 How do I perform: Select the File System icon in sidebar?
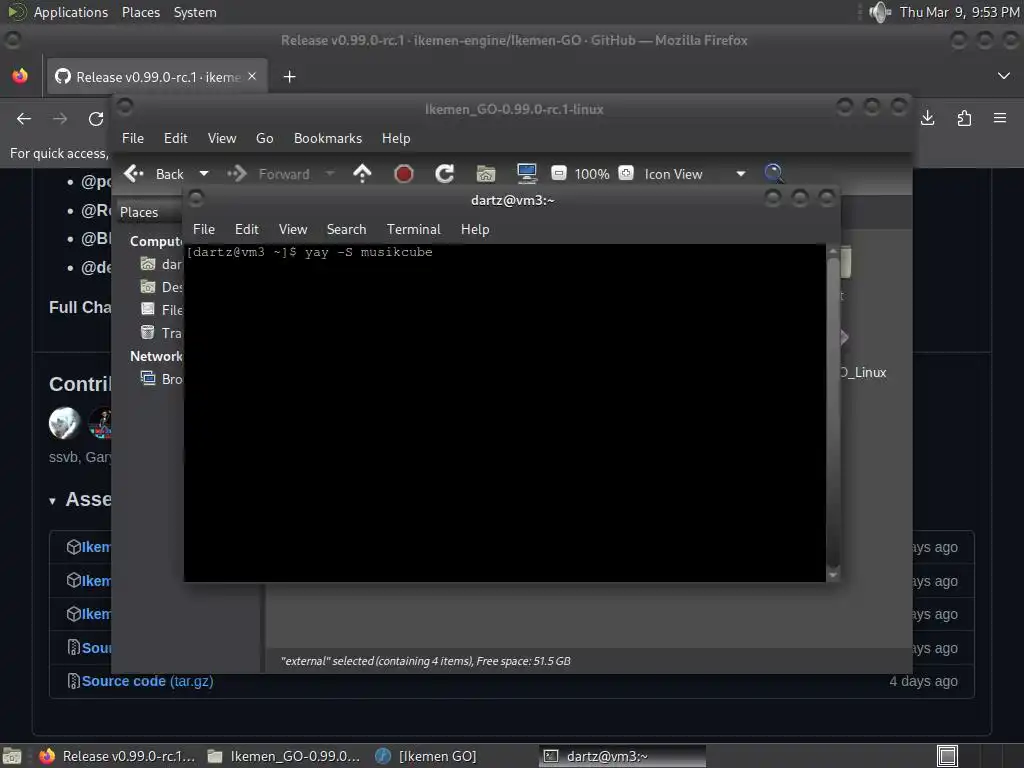(x=148, y=310)
